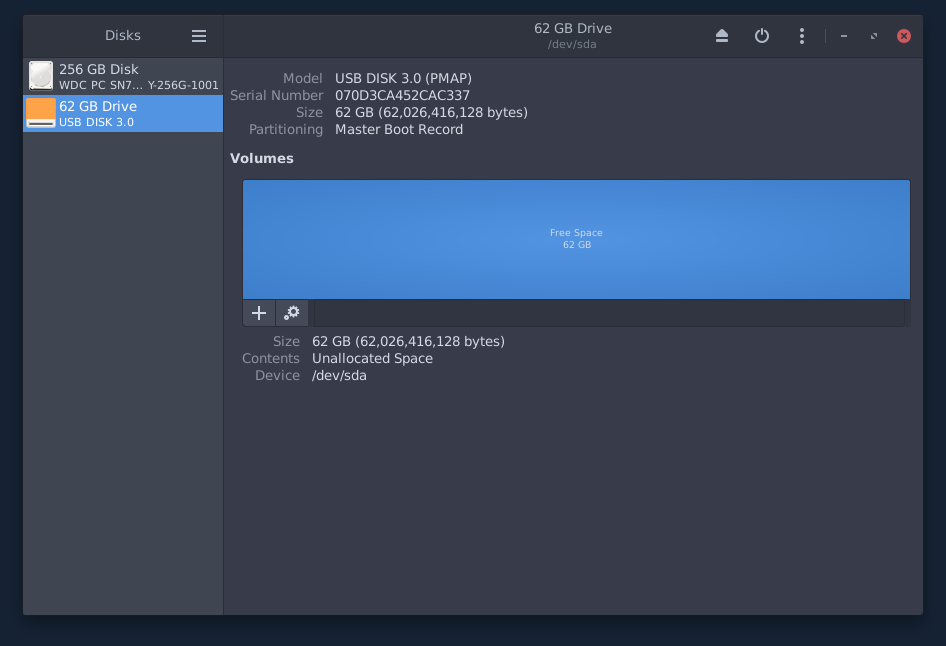This screenshot has height=646, width=946.
Task: Select the Free Space 62 GB volume block
Action: pos(576,239)
